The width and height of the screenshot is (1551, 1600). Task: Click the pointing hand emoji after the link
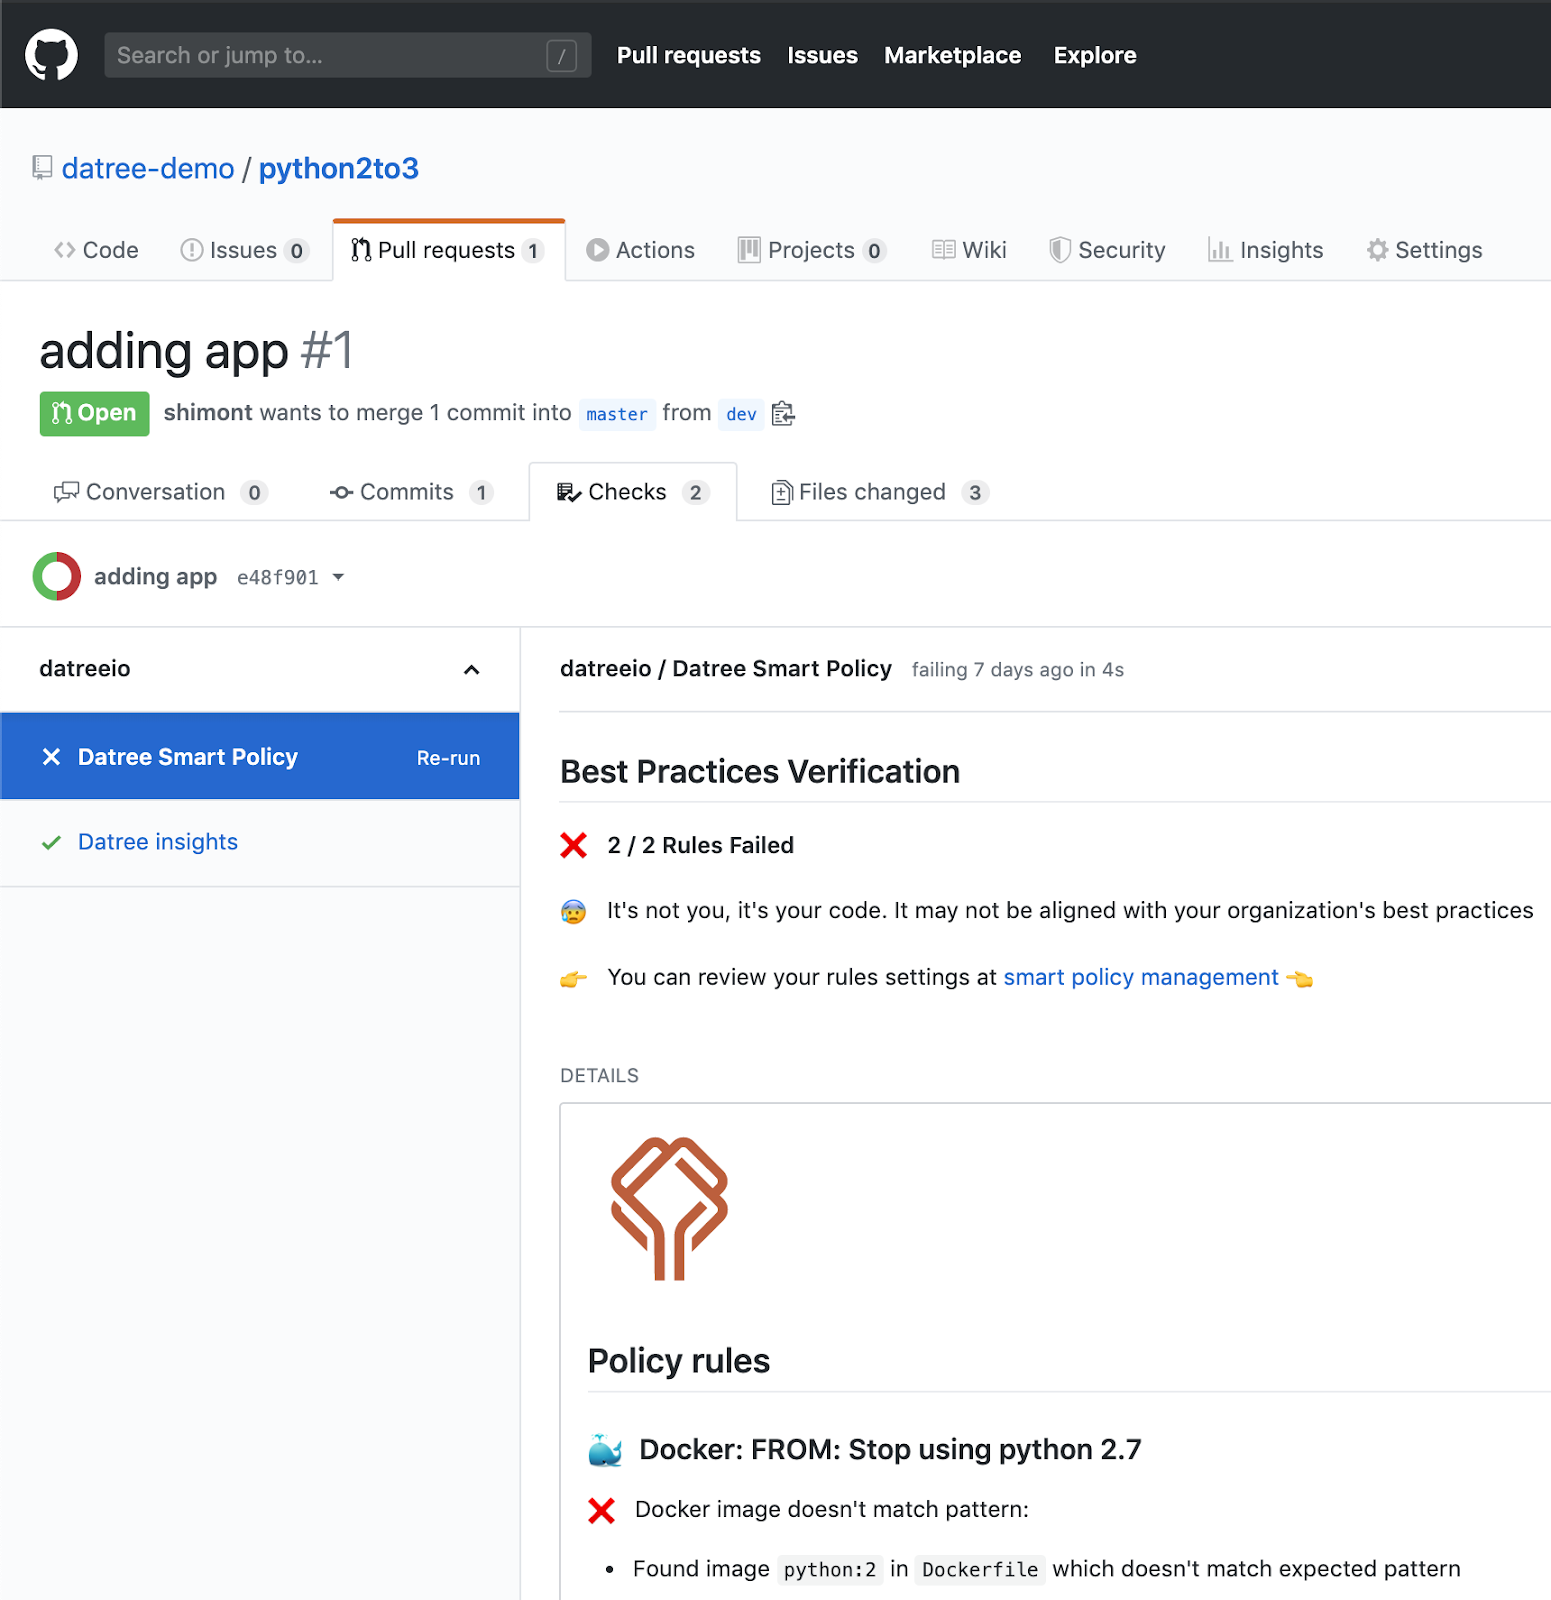coord(1300,978)
